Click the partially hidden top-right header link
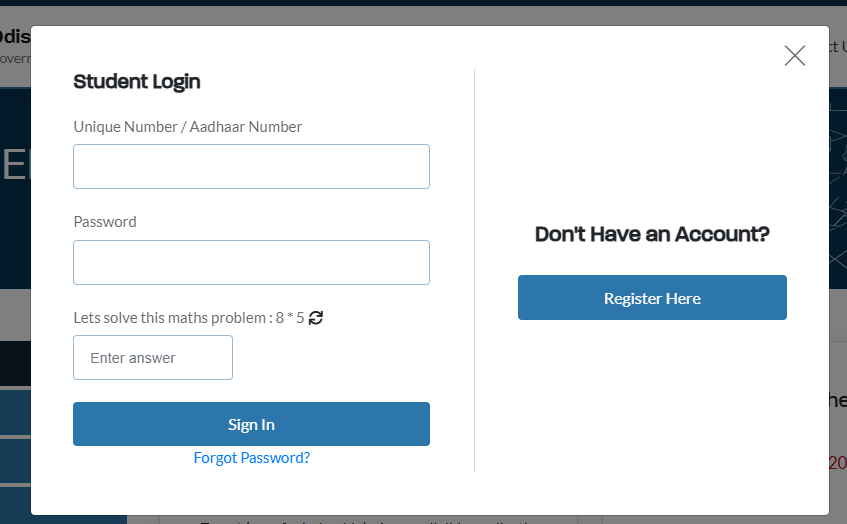The height and width of the screenshot is (524, 847). [838, 46]
